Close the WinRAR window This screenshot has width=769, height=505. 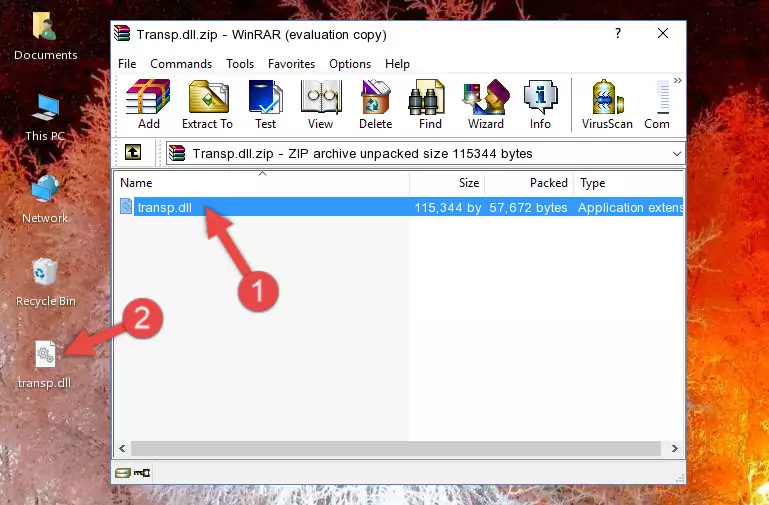pyautogui.click(x=663, y=33)
